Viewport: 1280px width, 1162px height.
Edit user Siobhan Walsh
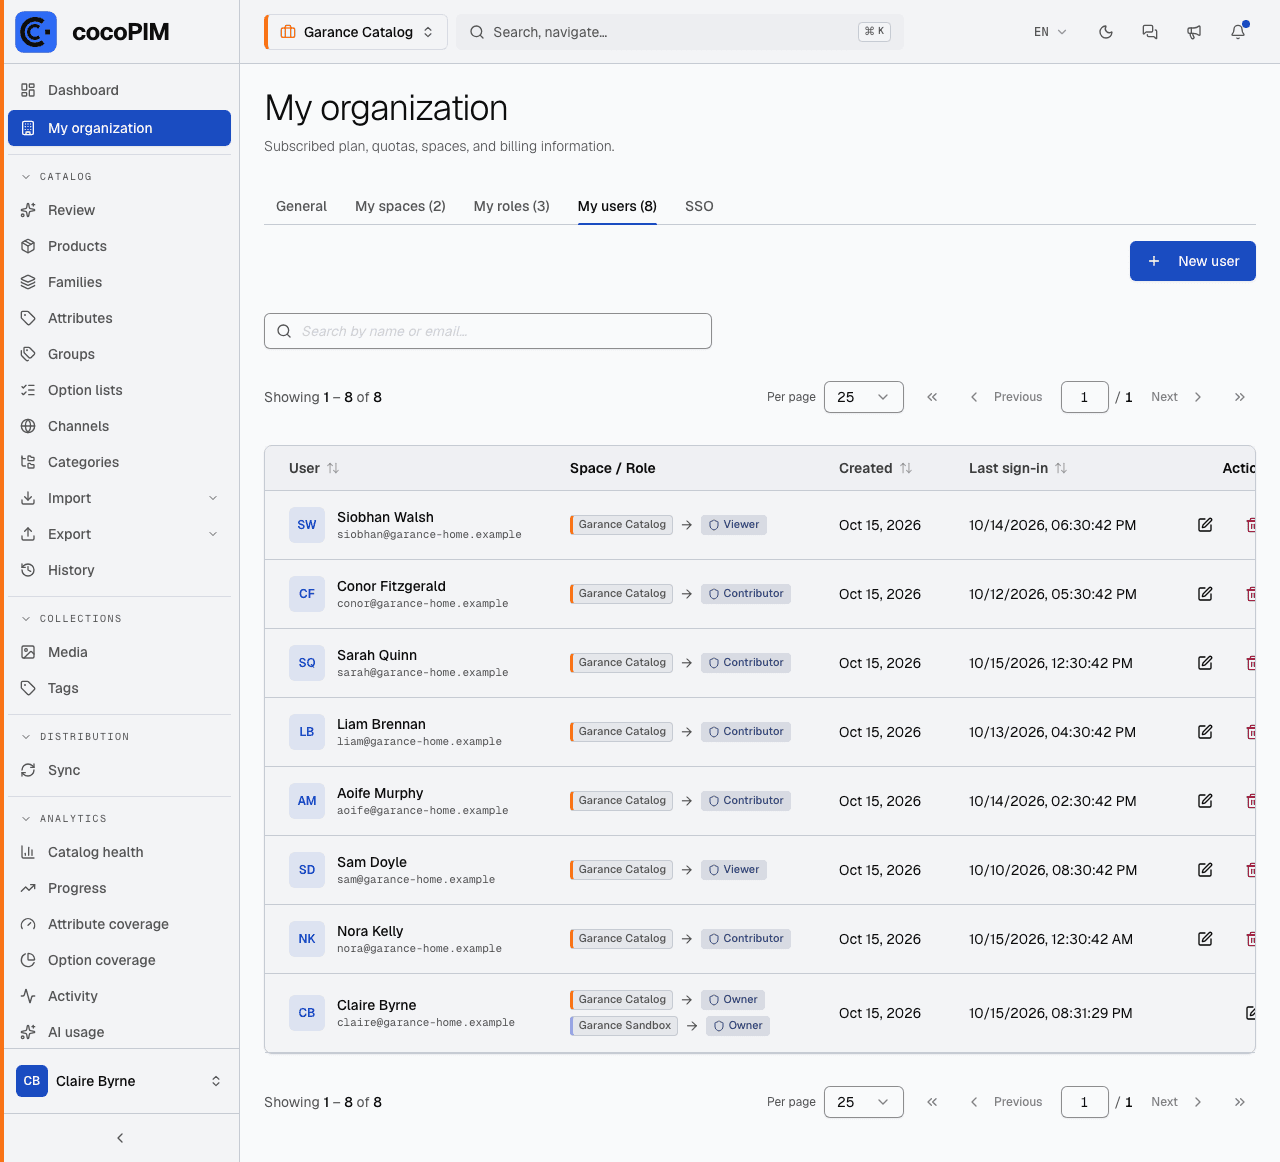[1205, 525]
